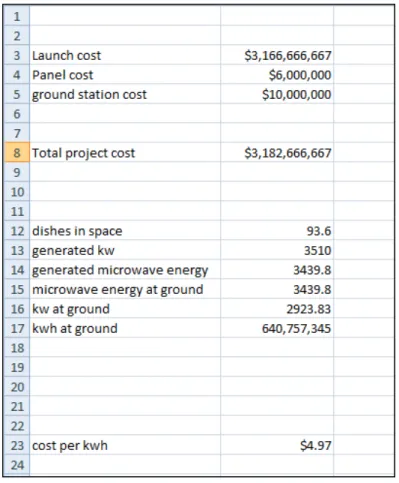Select row 1 via its row header

(x=17, y=16)
